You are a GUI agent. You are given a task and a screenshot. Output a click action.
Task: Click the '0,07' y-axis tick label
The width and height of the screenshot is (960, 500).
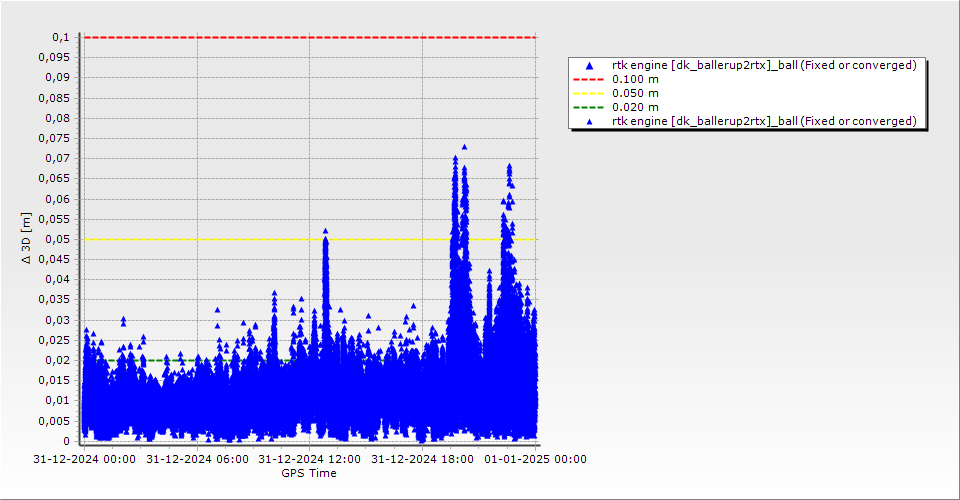58,159
